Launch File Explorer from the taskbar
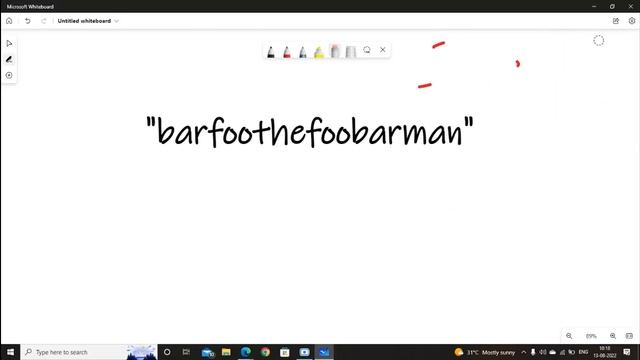Viewport: 640px width, 360px height. point(226,352)
